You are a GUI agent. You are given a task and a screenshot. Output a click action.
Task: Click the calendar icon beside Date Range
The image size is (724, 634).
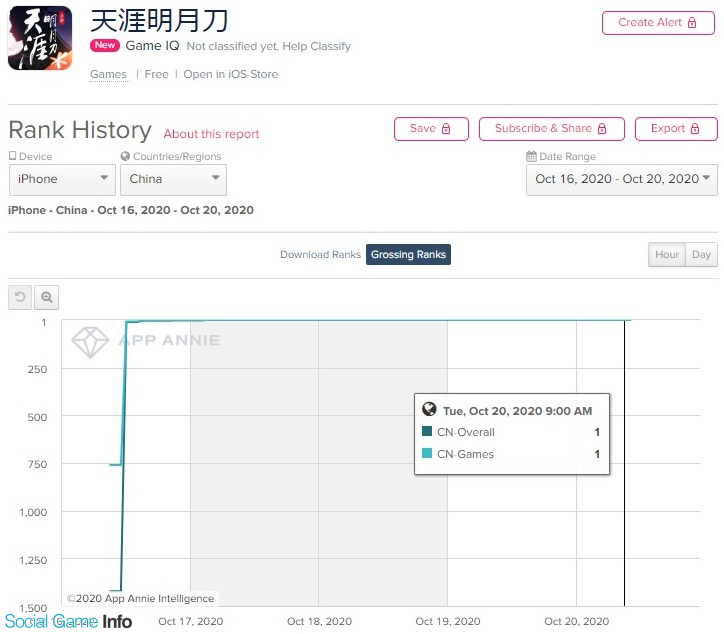pos(531,156)
